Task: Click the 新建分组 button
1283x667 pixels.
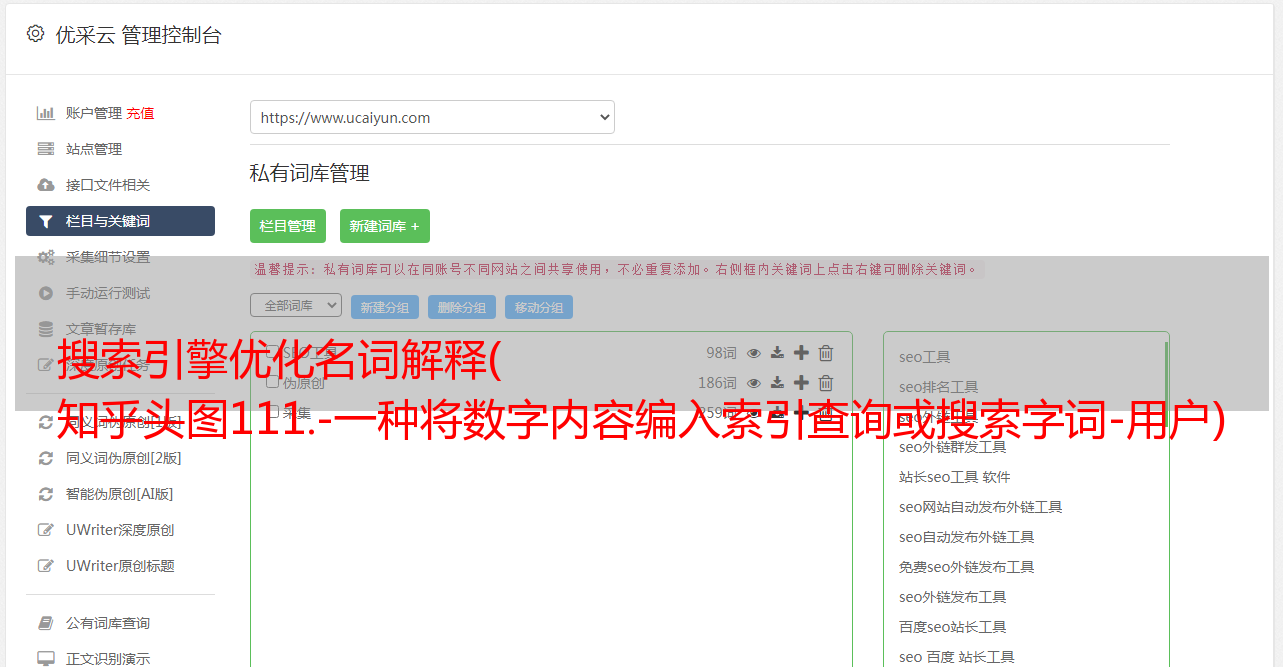Action: [385, 307]
